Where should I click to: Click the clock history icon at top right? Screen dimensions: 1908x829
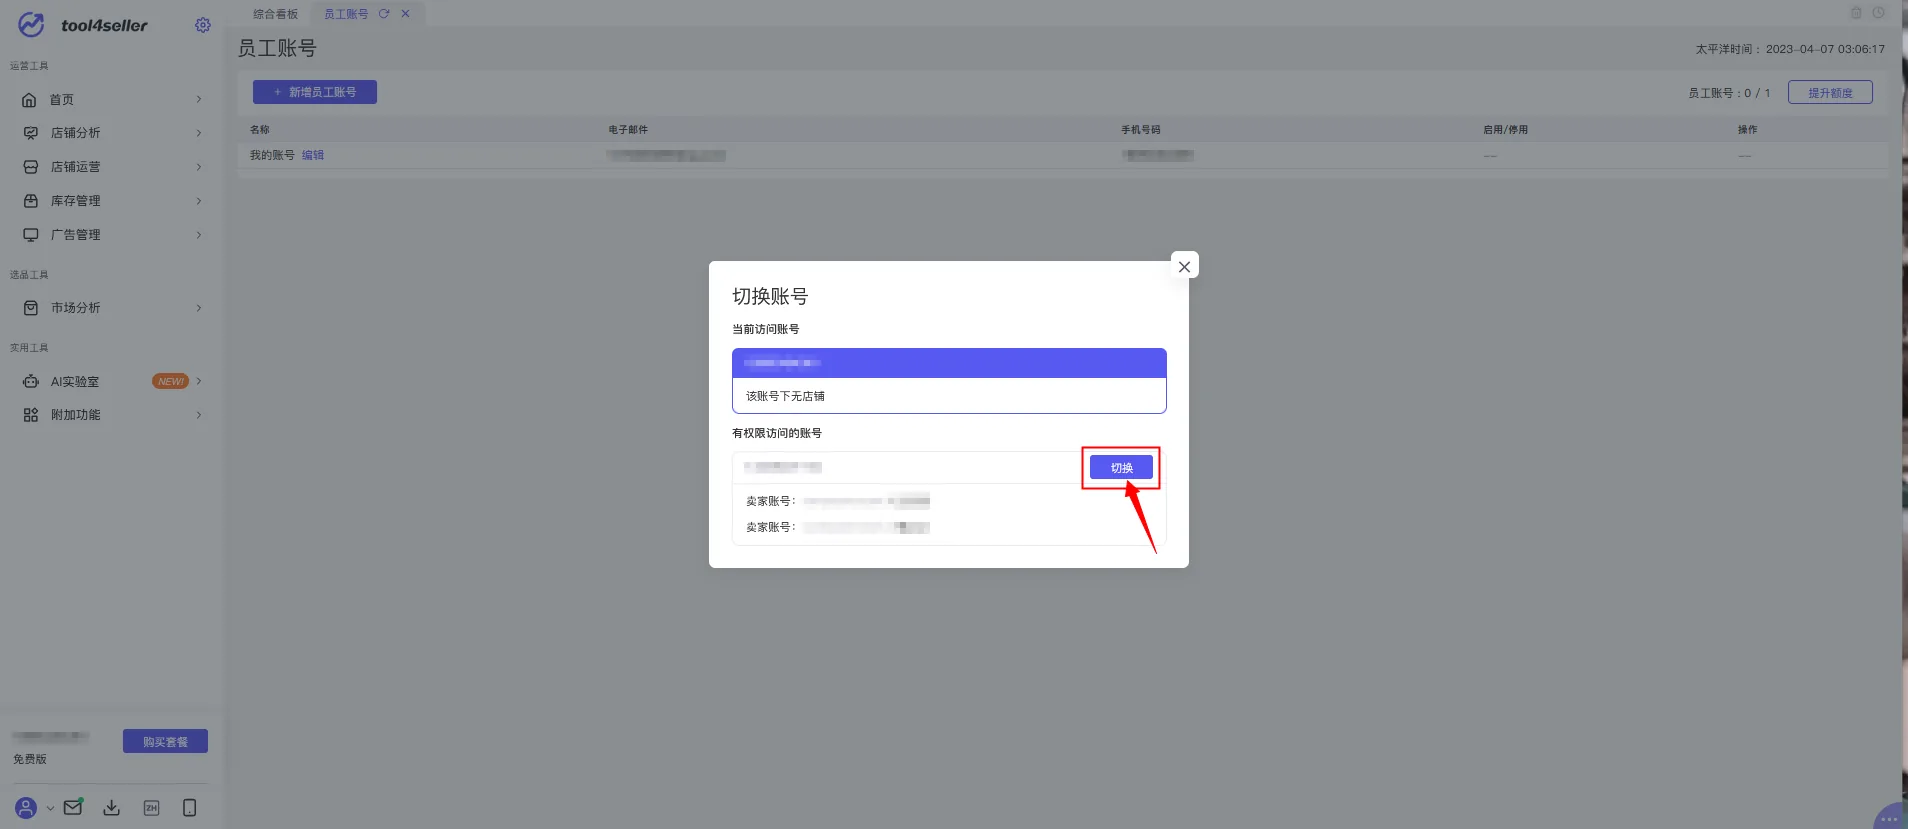tap(1878, 13)
